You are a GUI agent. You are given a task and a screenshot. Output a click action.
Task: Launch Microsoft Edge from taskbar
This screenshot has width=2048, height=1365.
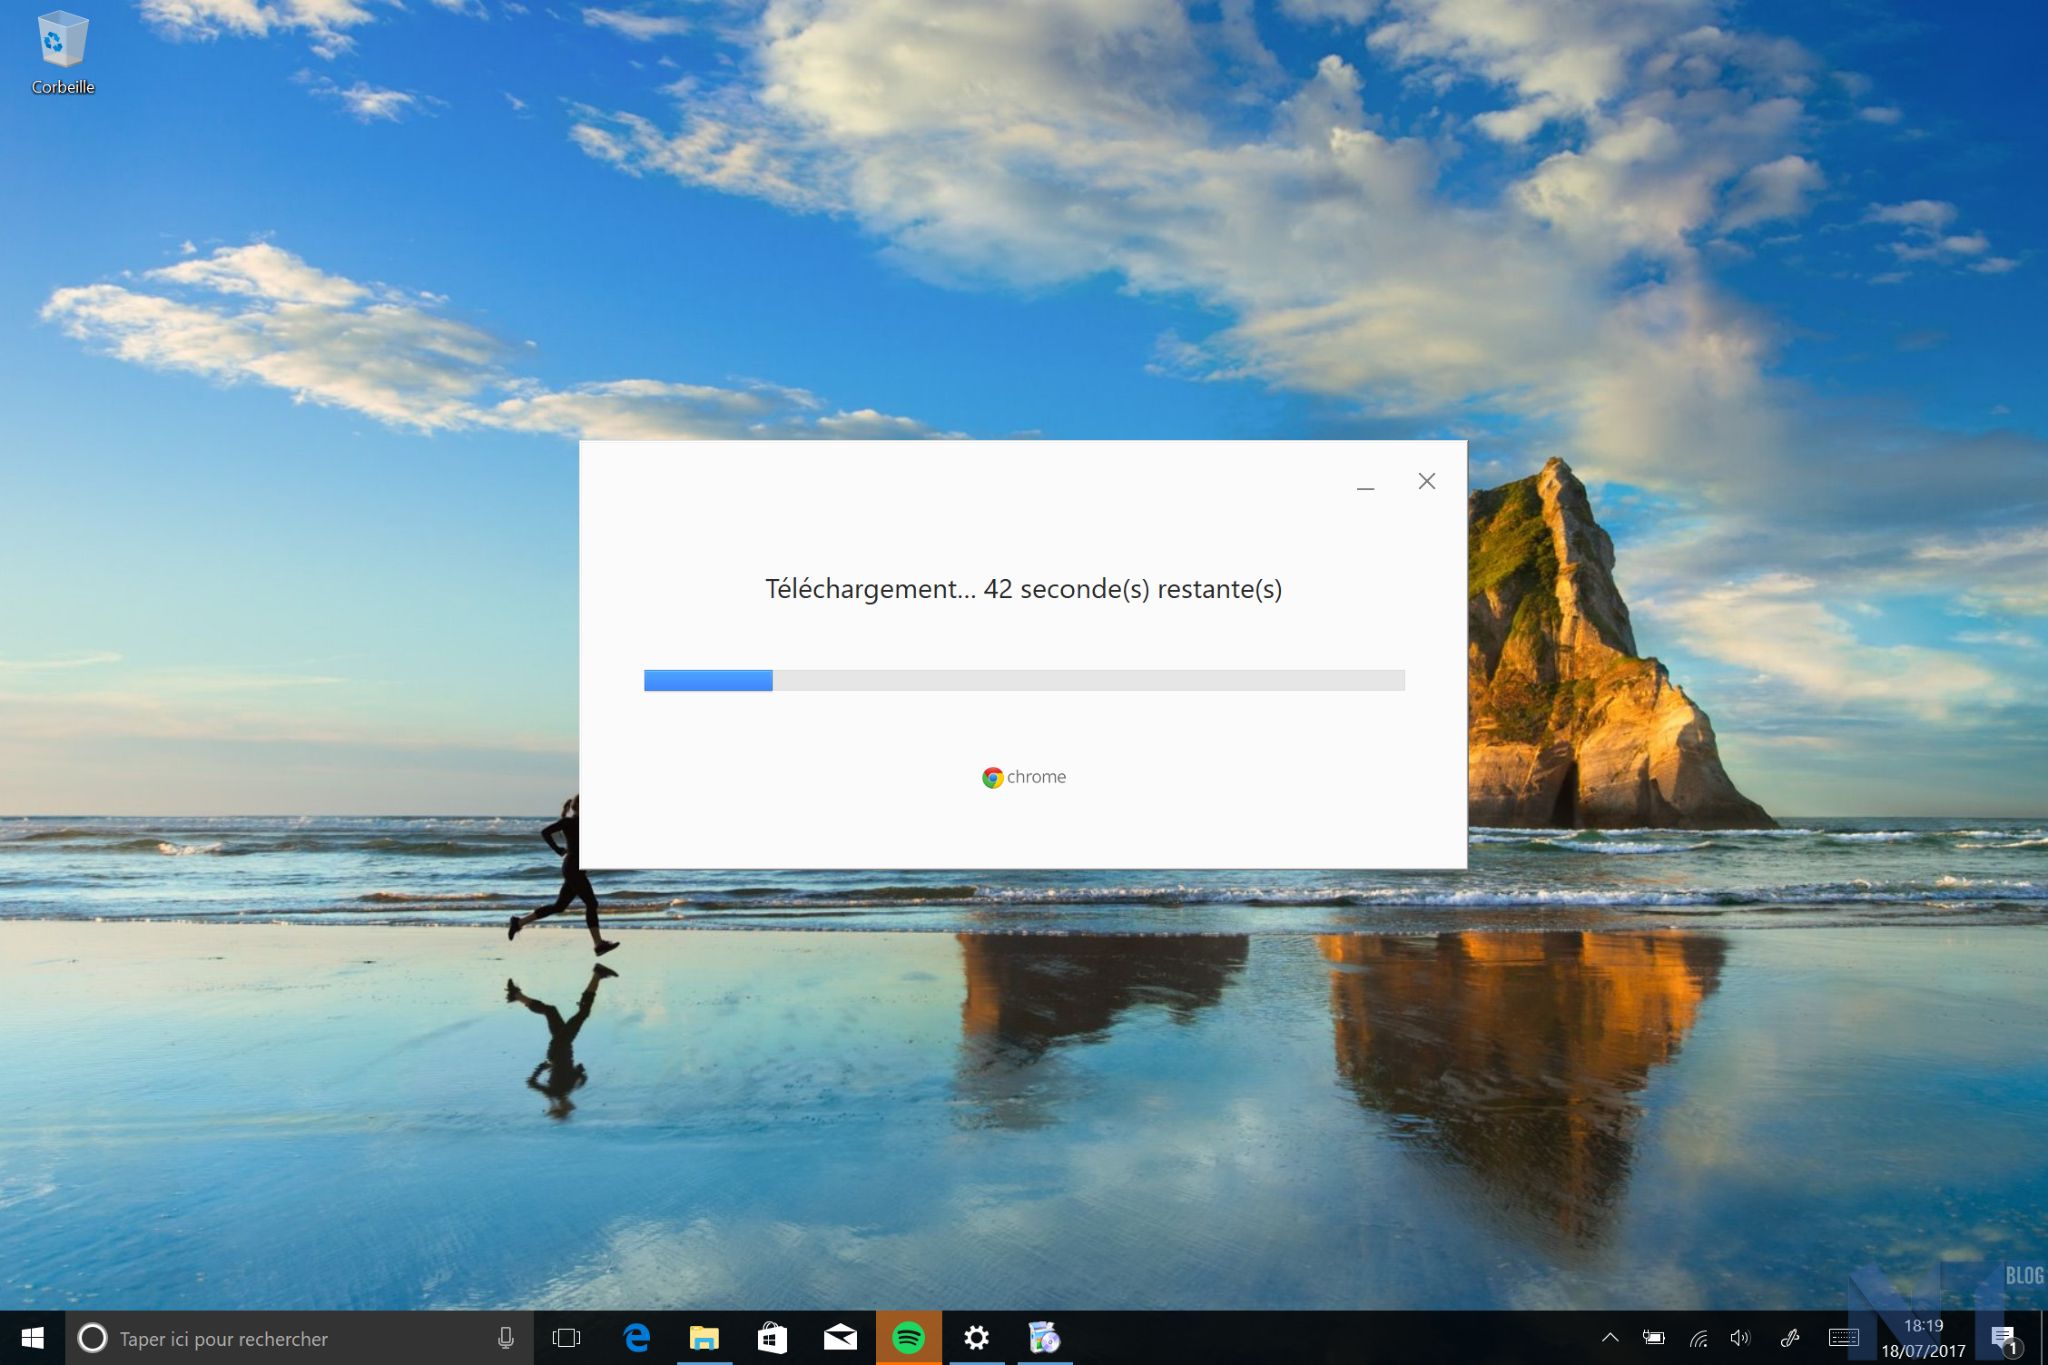(x=636, y=1338)
